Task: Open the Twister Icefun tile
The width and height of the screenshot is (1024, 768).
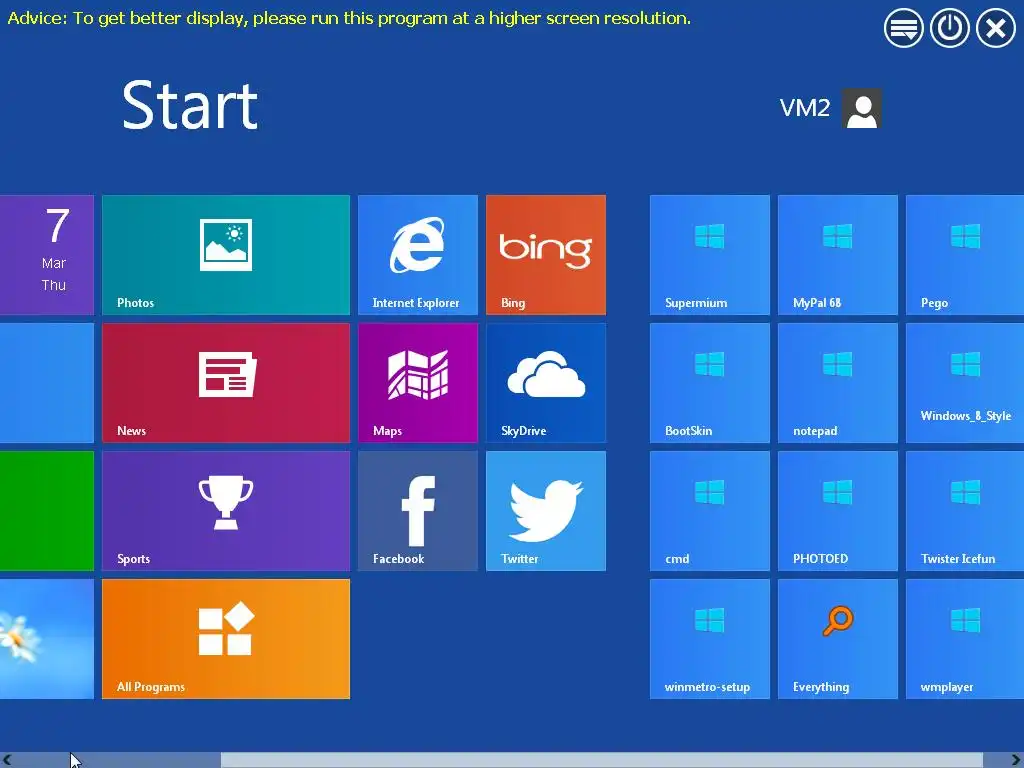Action: click(x=965, y=511)
